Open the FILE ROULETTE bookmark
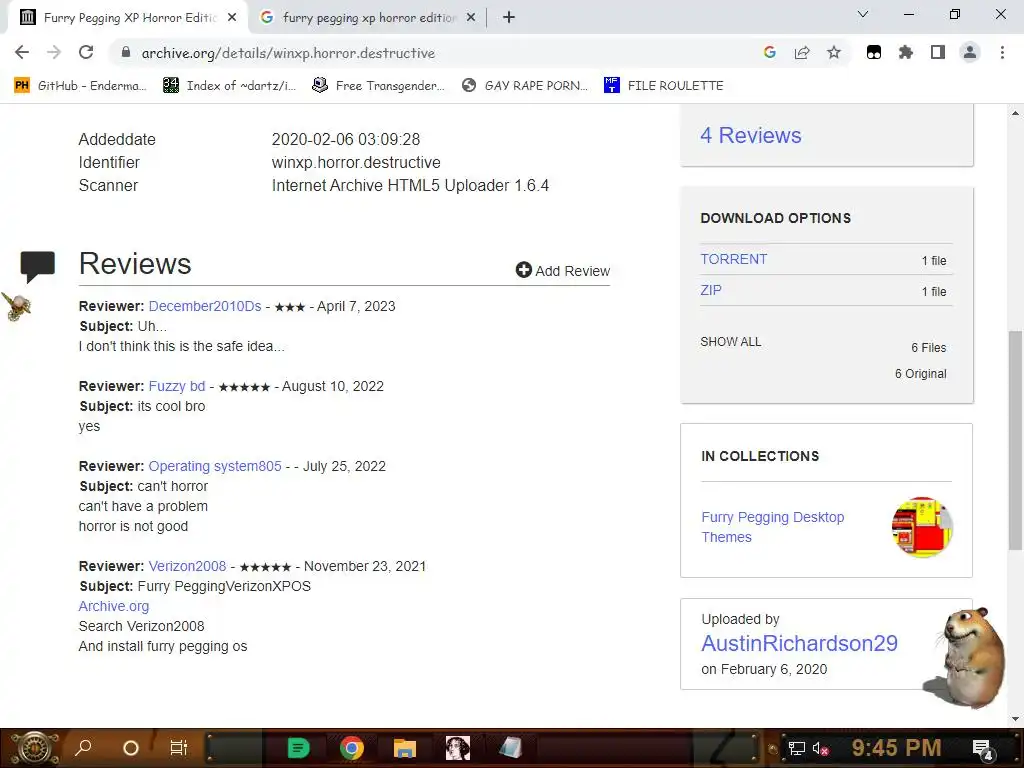 pyautogui.click(x=664, y=86)
